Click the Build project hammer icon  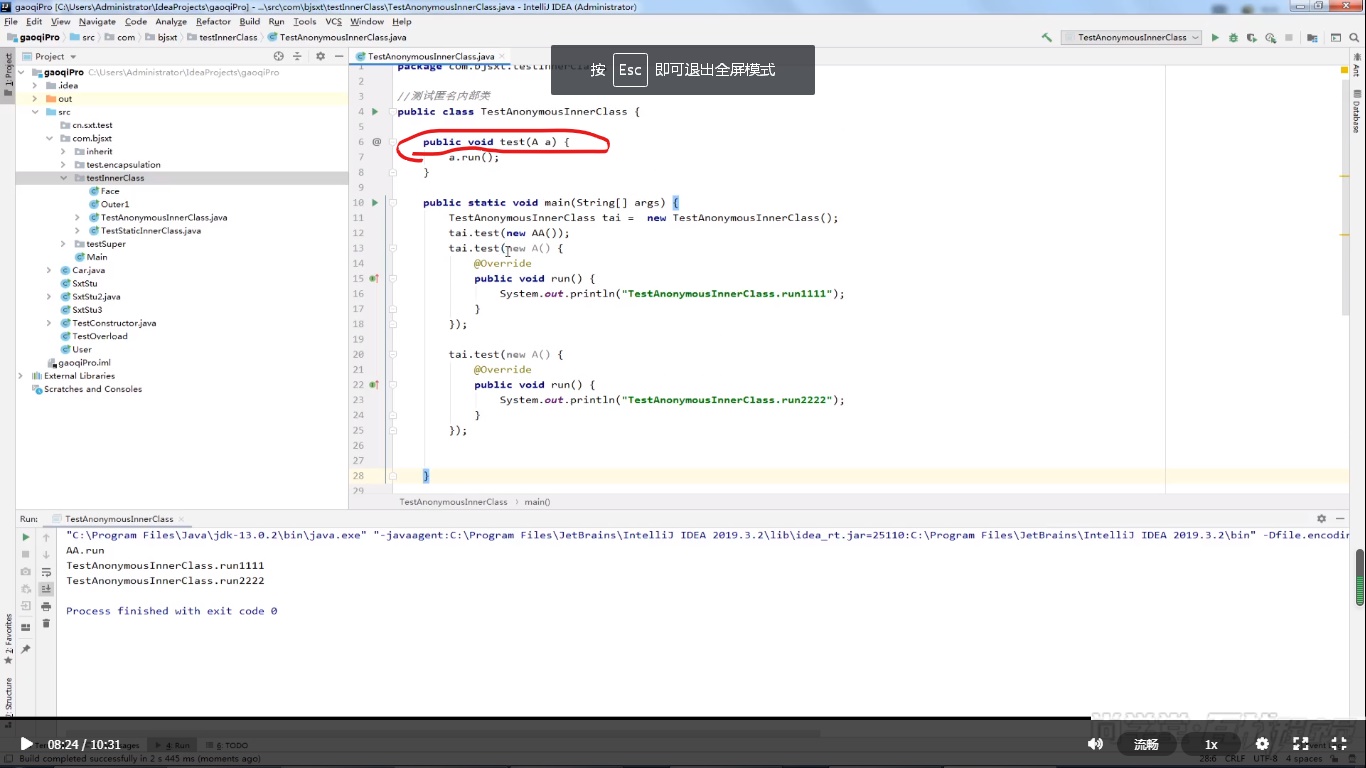click(x=1047, y=38)
